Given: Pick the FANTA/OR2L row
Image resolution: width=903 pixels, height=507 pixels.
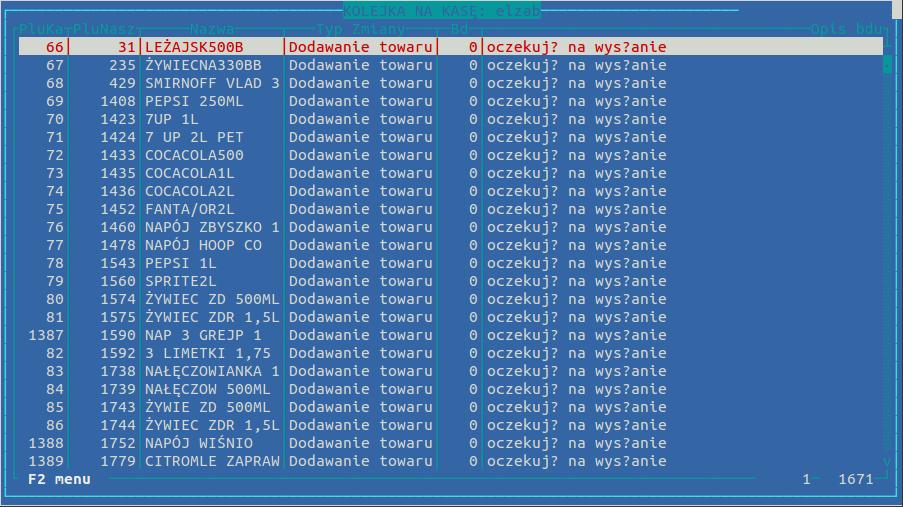Looking at the screenshot, I should pos(450,209).
